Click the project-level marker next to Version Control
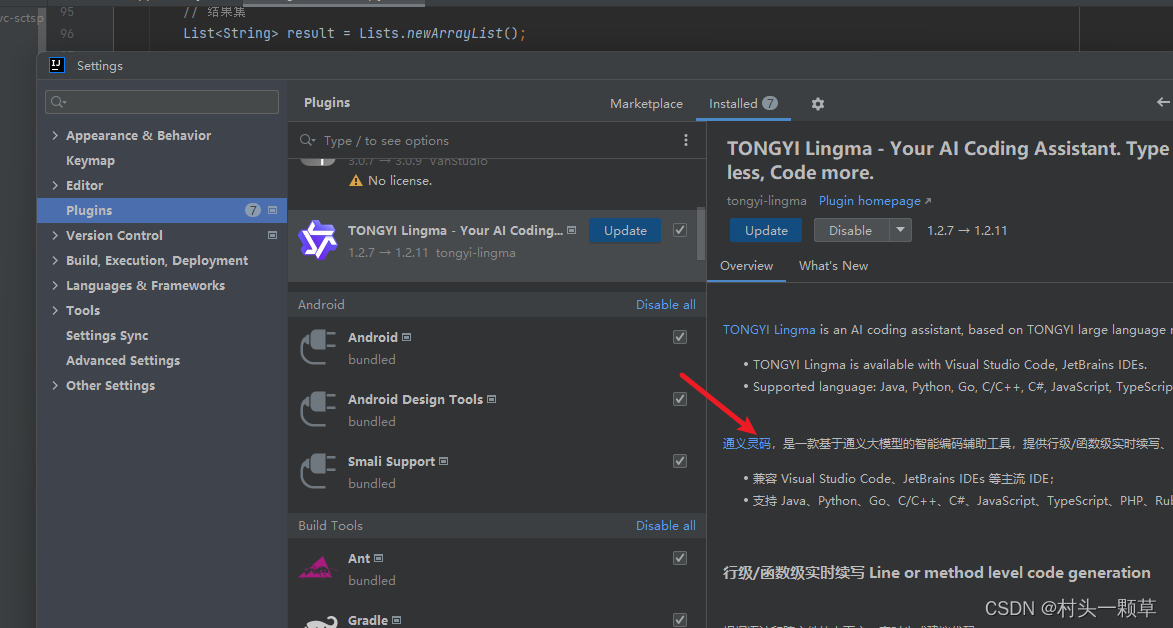The image size is (1173, 628). pyautogui.click(x=272, y=235)
